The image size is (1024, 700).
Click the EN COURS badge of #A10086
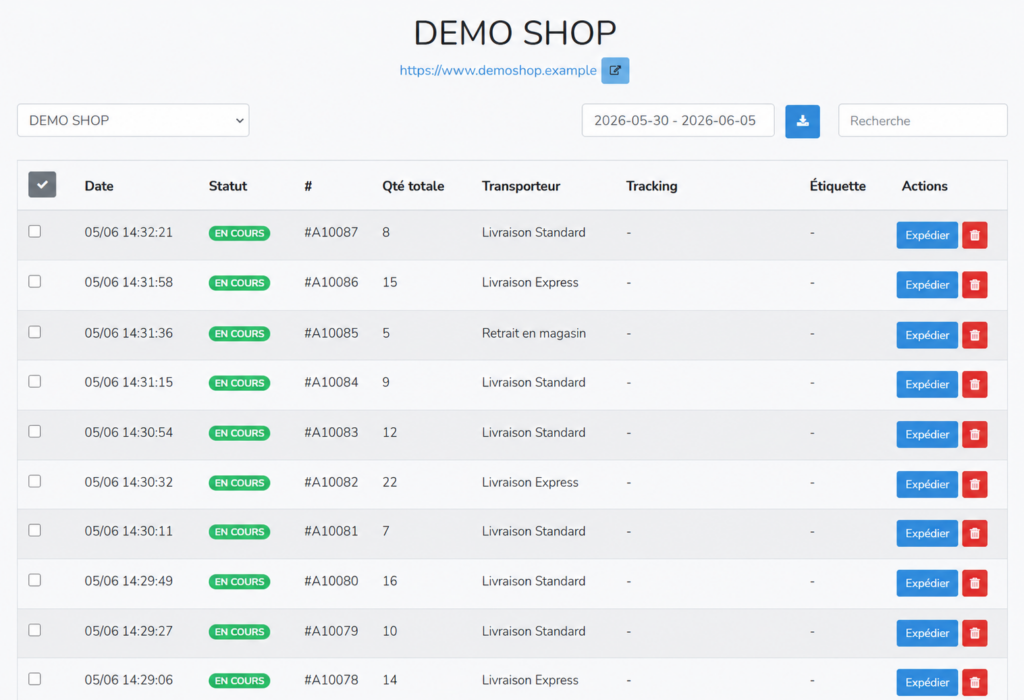239,283
